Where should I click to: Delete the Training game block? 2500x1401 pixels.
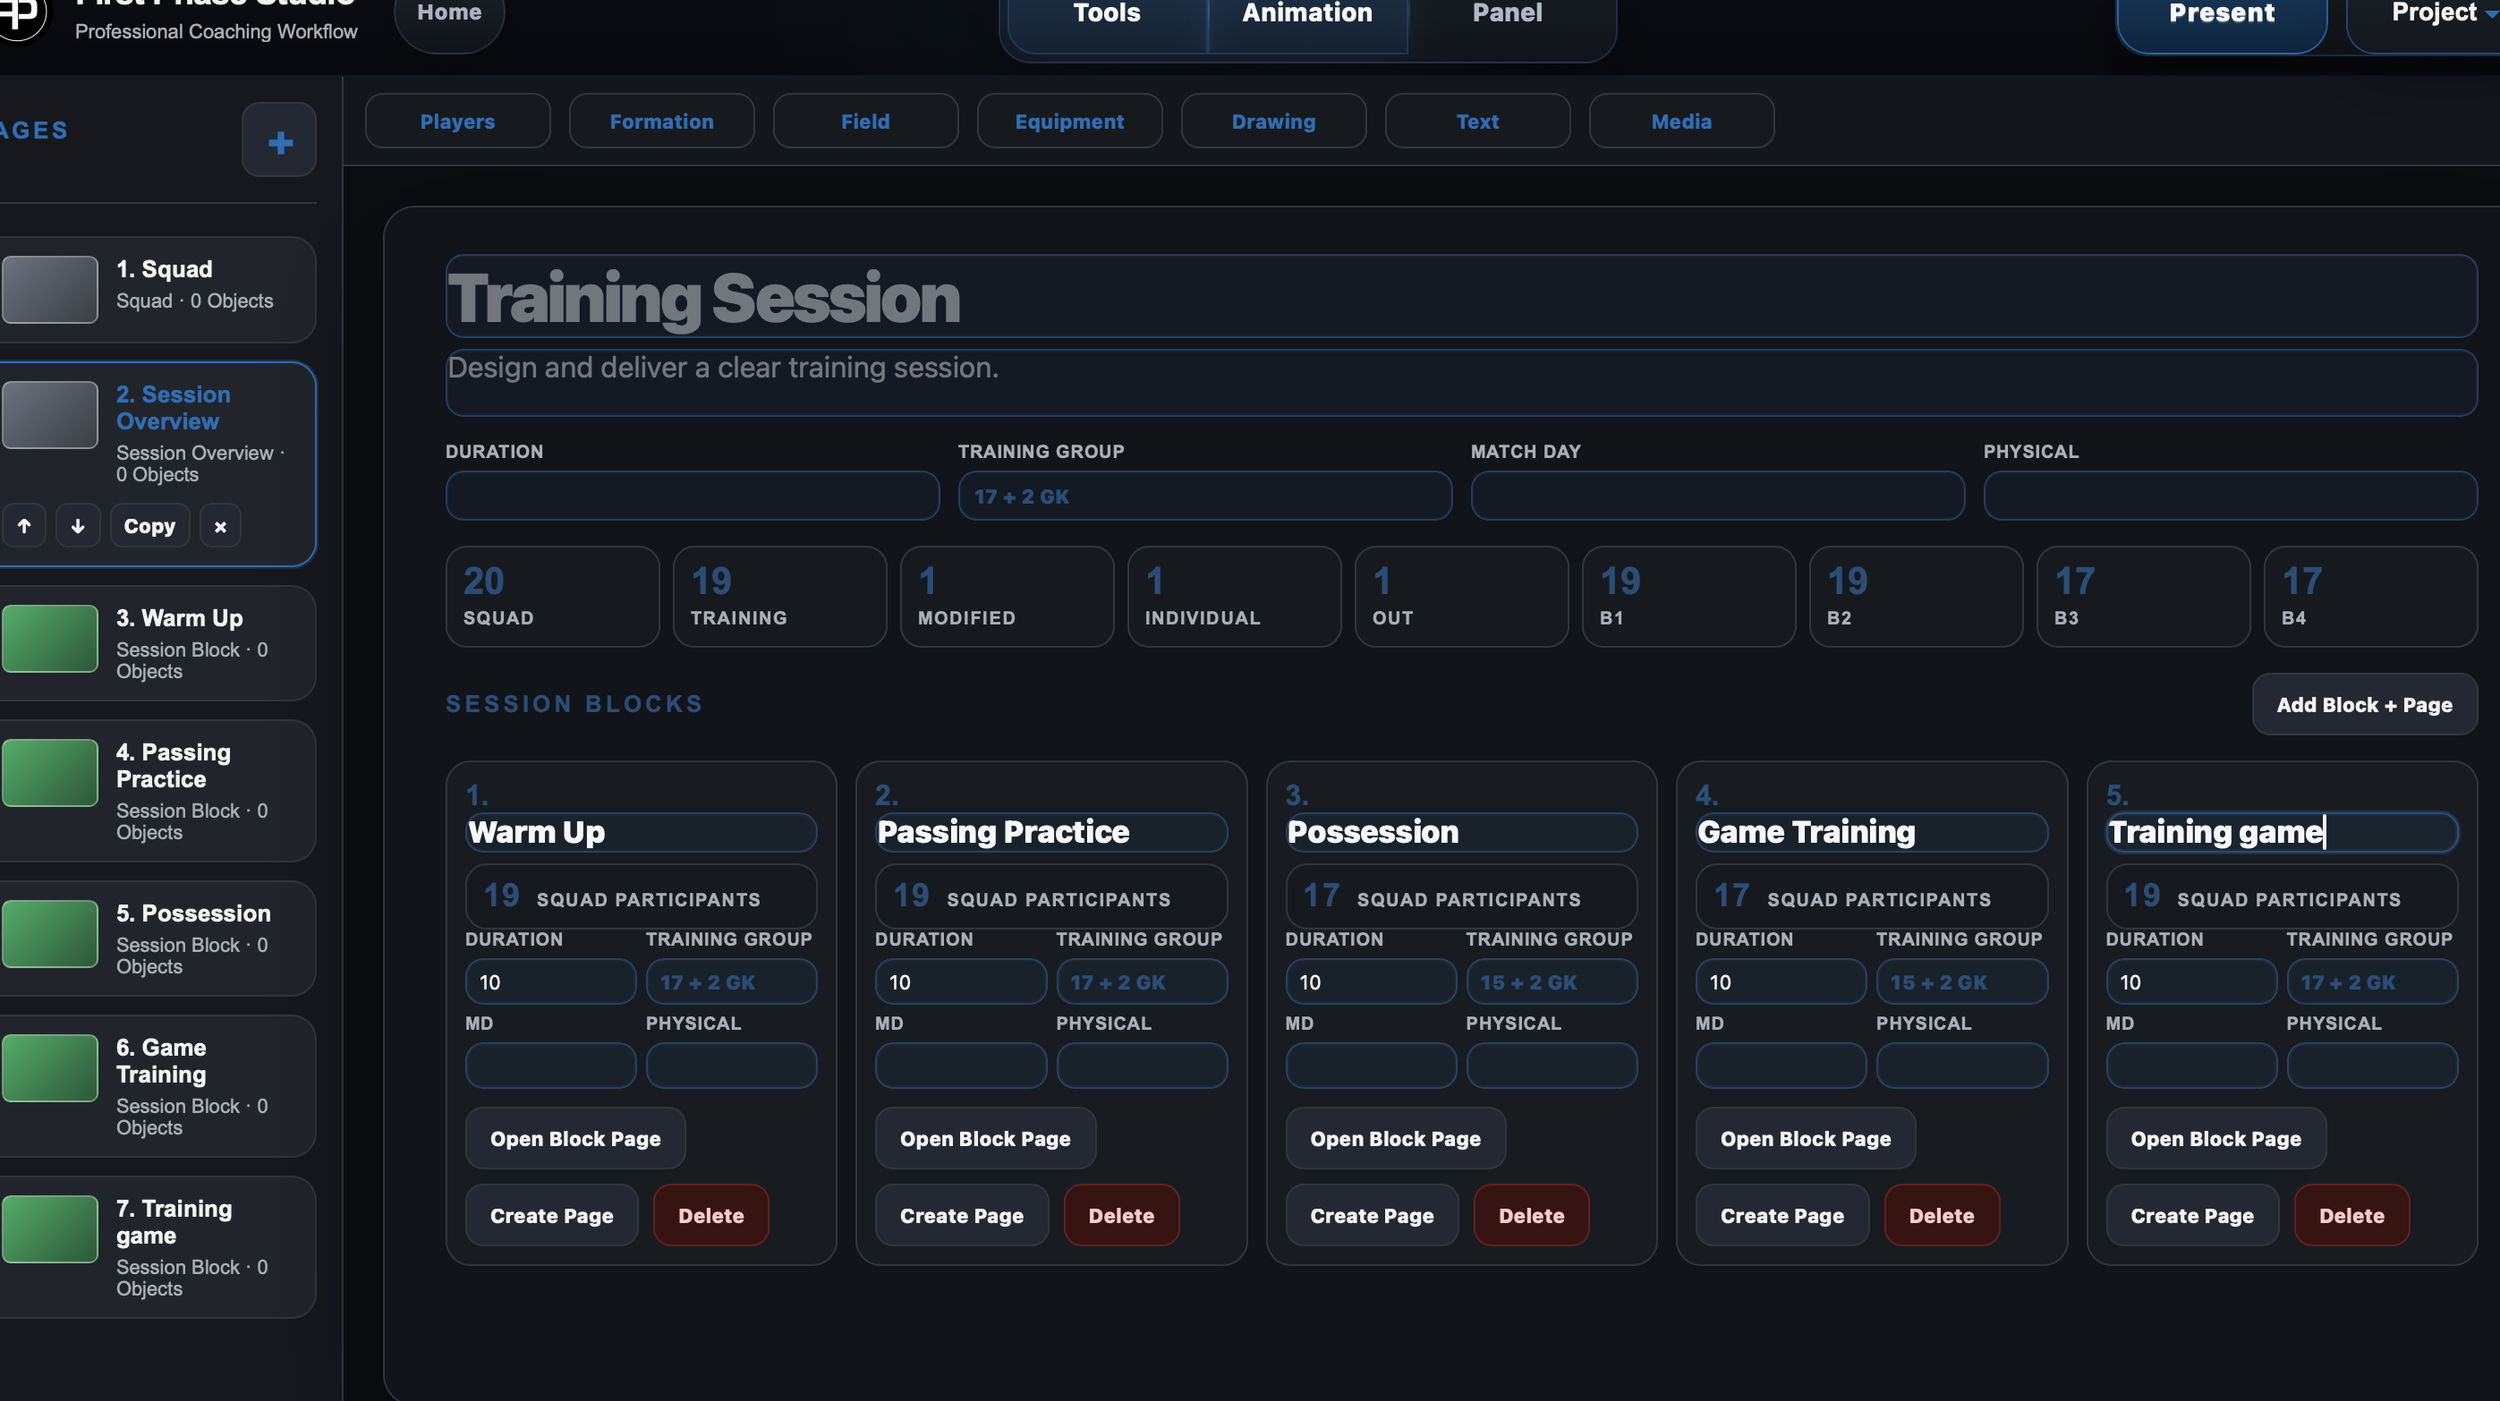pos(2351,1215)
